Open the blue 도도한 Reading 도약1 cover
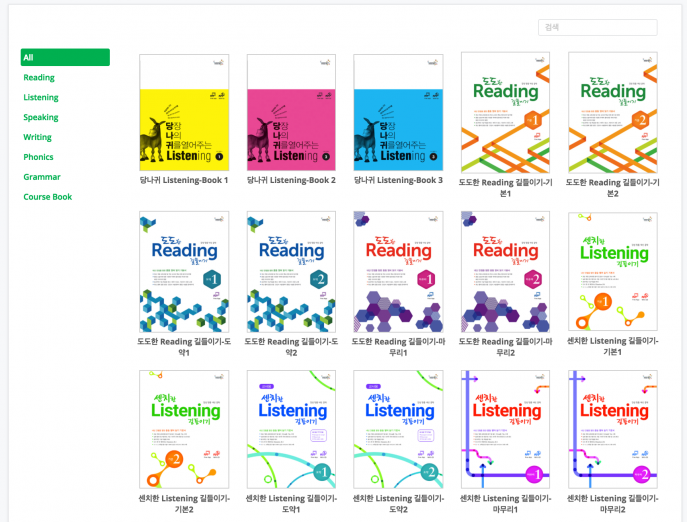 pos(184,271)
